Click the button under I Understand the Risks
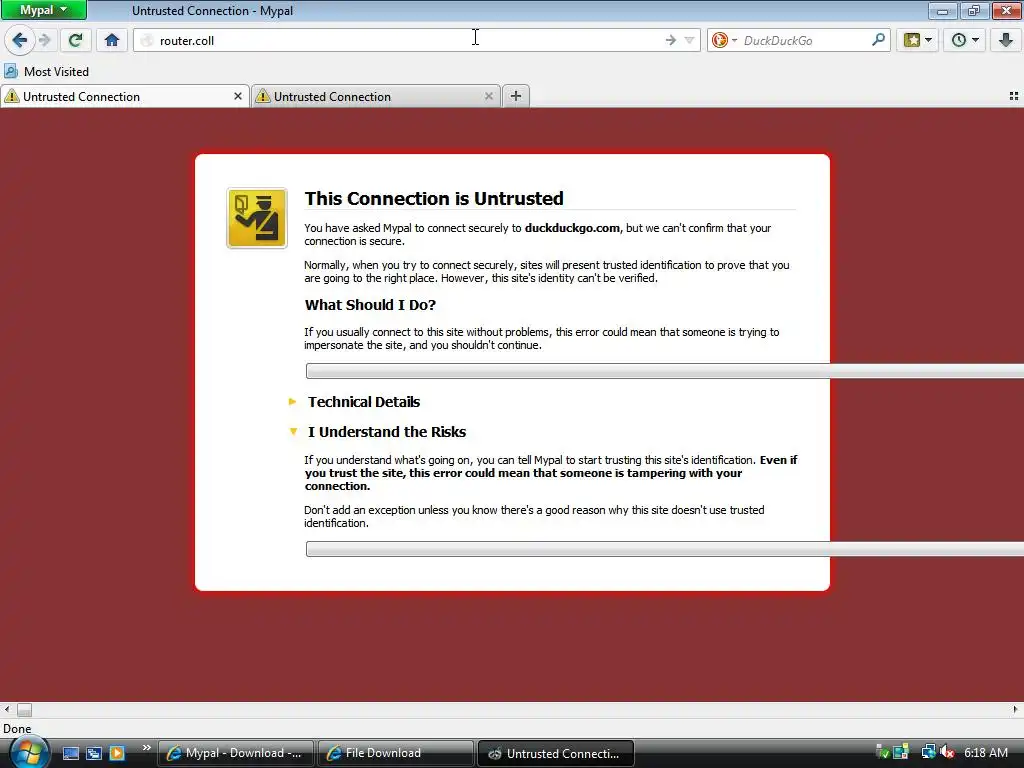This screenshot has height=768, width=1024. point(664,549)
